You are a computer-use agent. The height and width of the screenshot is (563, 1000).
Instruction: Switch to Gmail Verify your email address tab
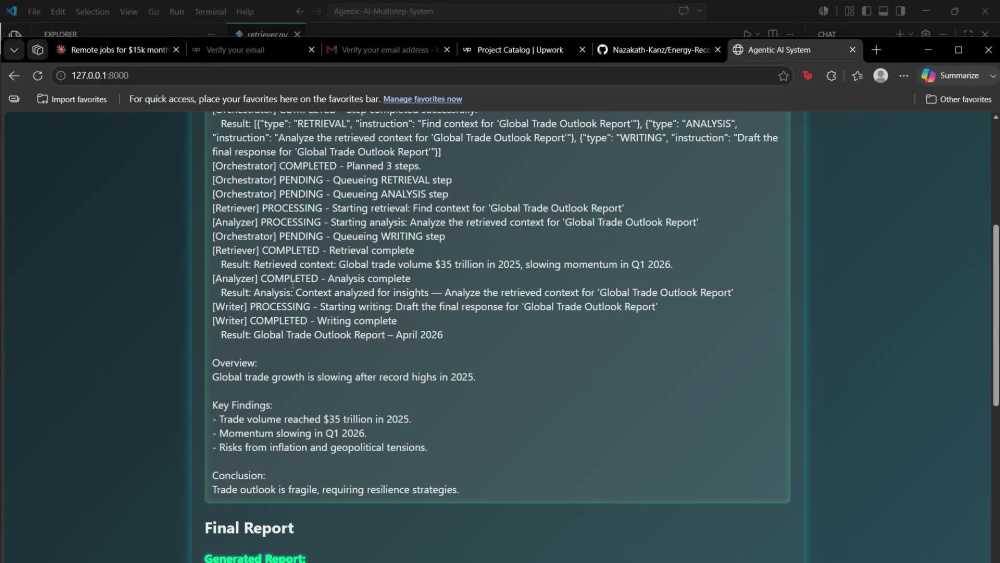pos(388,50)
